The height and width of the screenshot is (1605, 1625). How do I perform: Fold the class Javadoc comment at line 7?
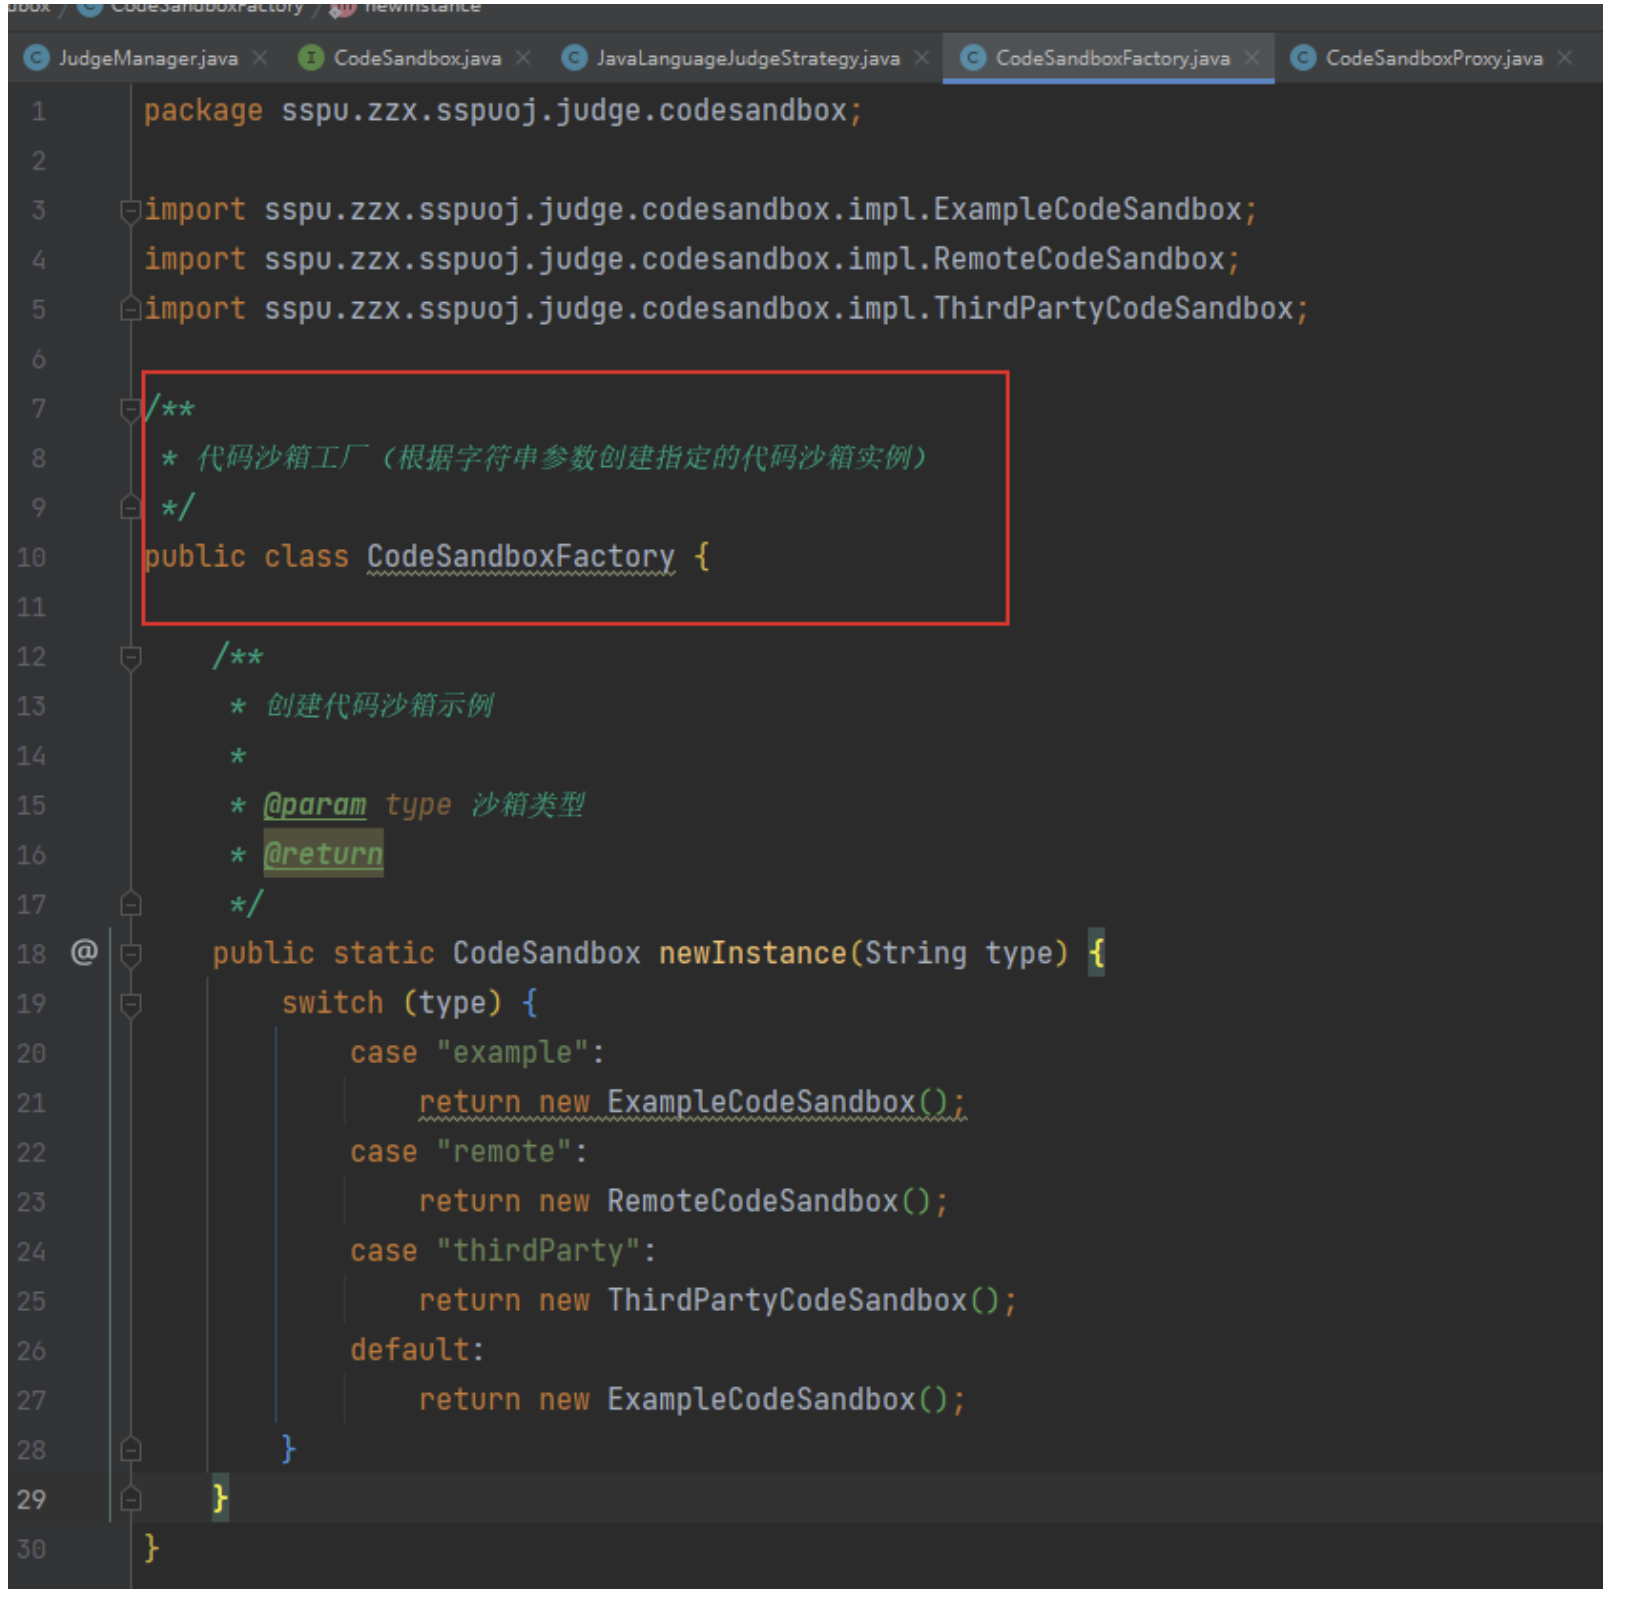coord(130,409)
